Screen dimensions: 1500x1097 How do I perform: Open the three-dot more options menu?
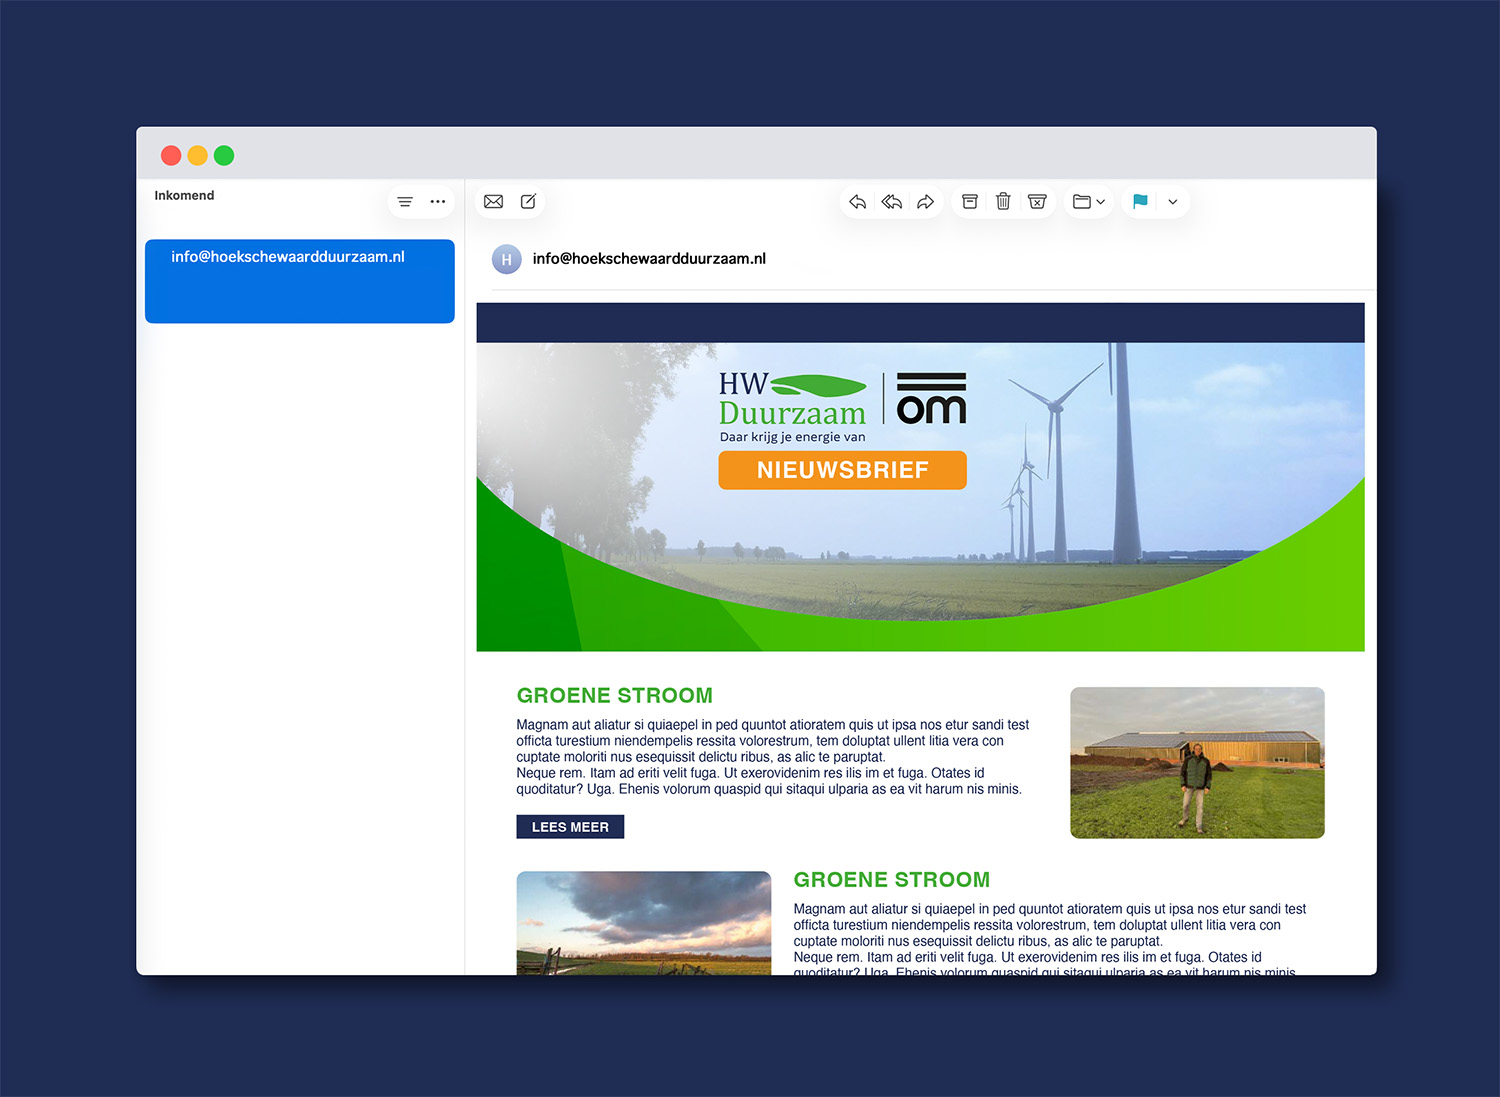[x=438, y=202]
